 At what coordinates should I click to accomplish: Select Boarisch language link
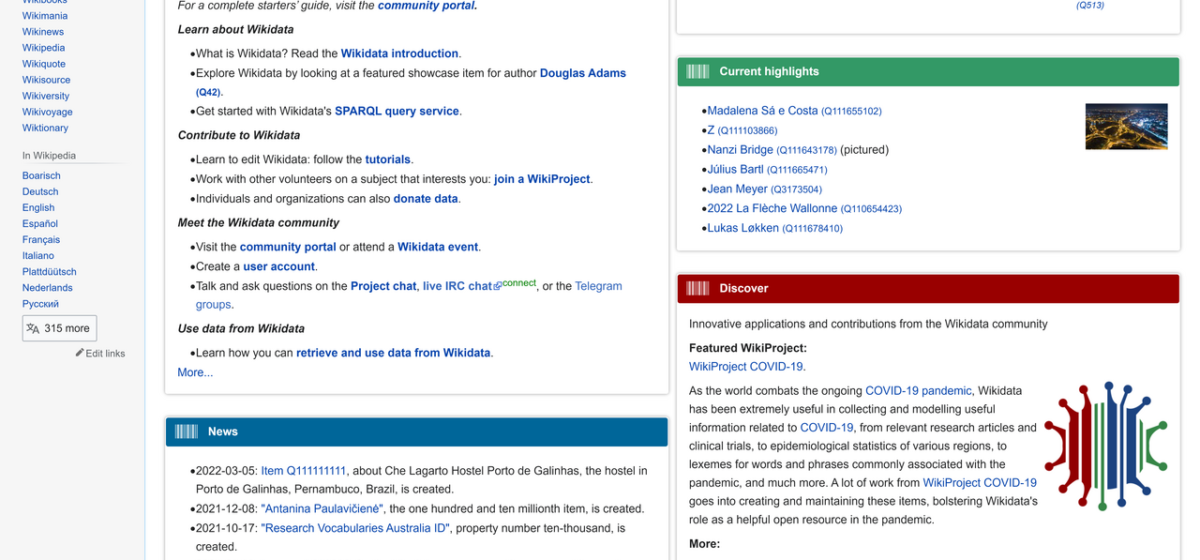coord(41,176)
